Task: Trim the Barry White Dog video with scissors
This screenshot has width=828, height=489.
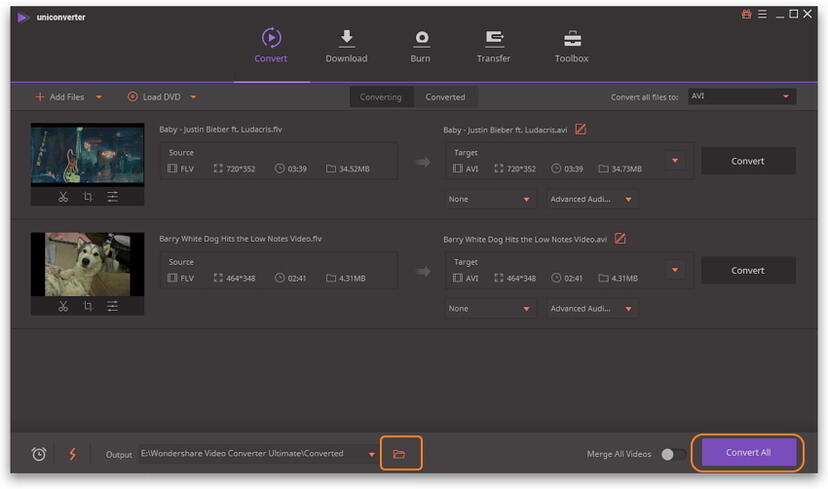Action: [63, 306]
